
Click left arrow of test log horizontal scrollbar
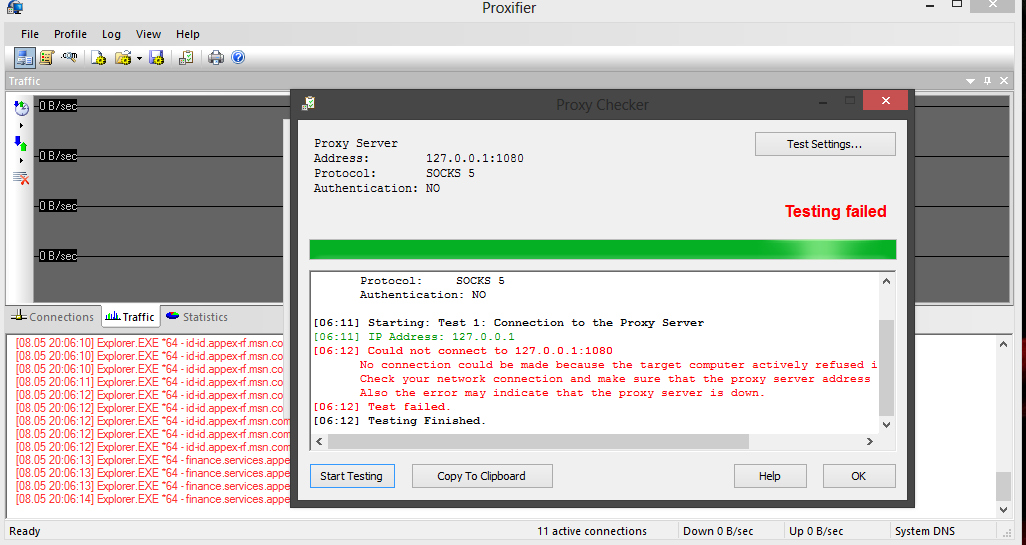[319, 442]
